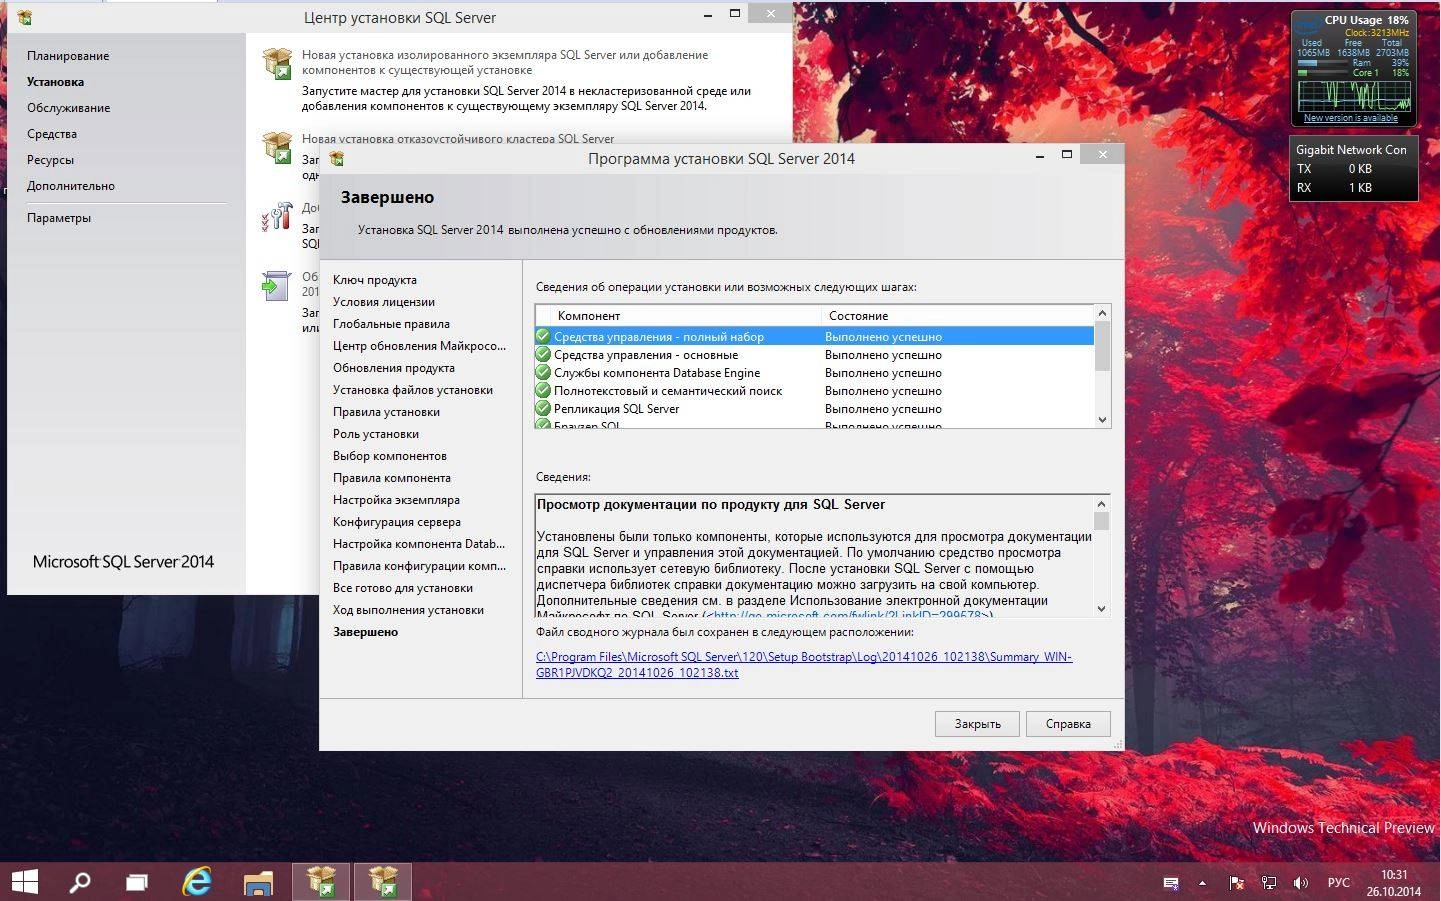This screenshot has width=1441, height=901.
Task: Open File Explorer from the taskbar
Action: (x=258, y=882)
